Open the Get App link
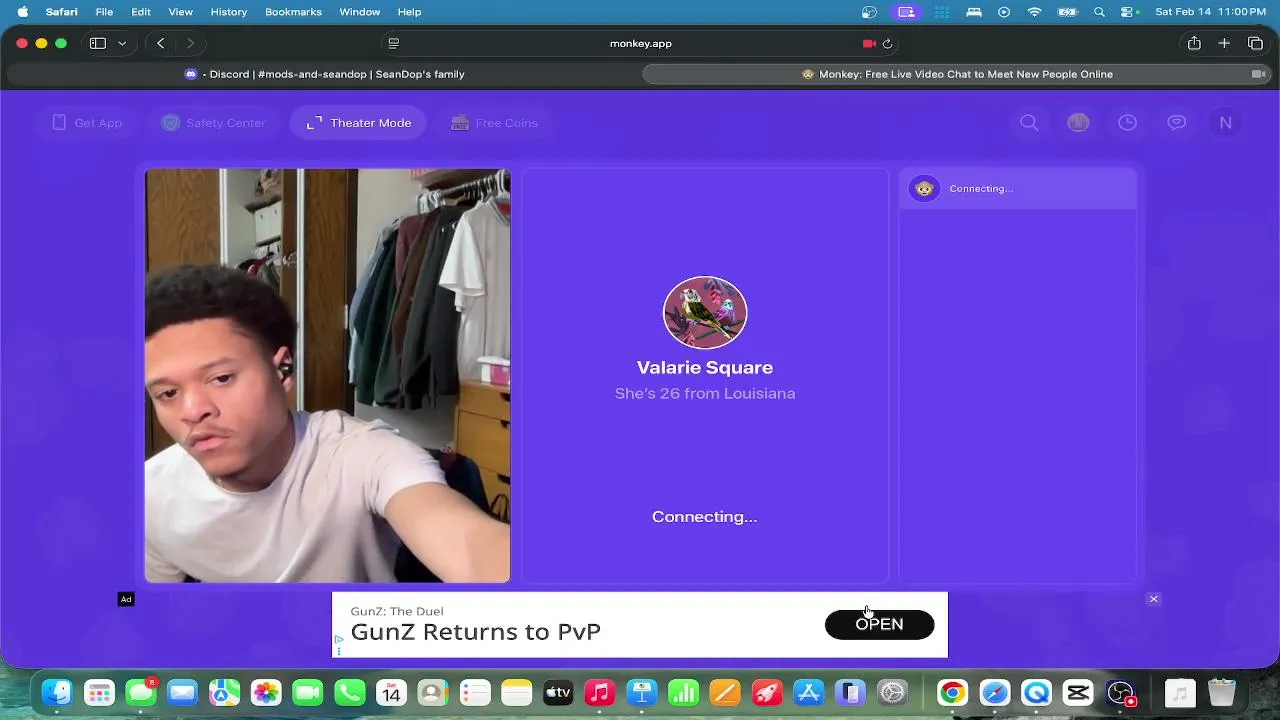This screenshot has height=720, width=1280. [x=86, y=123]
